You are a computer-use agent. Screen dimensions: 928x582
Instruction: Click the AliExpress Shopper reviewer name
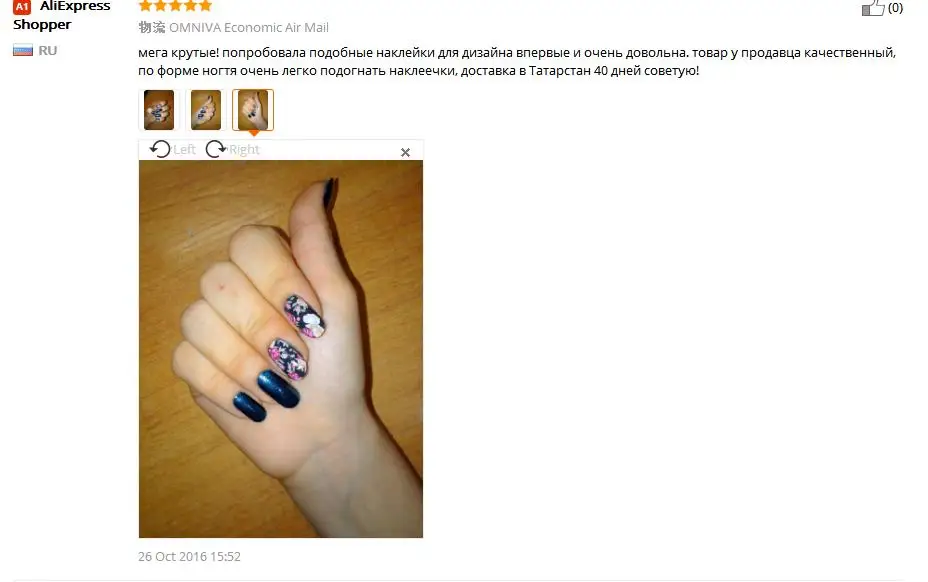click(62, 15)
